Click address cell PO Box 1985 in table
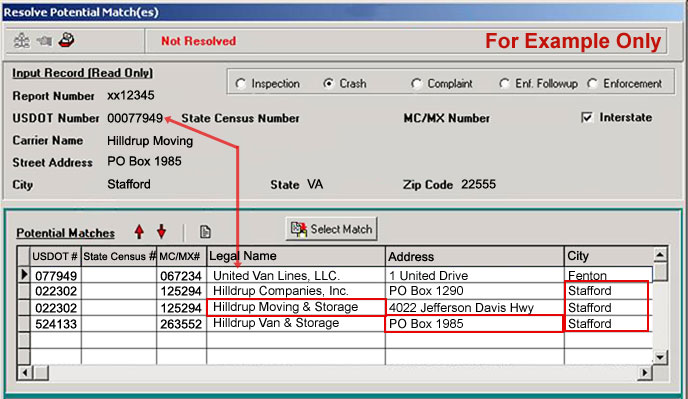 tap(475, 324)
